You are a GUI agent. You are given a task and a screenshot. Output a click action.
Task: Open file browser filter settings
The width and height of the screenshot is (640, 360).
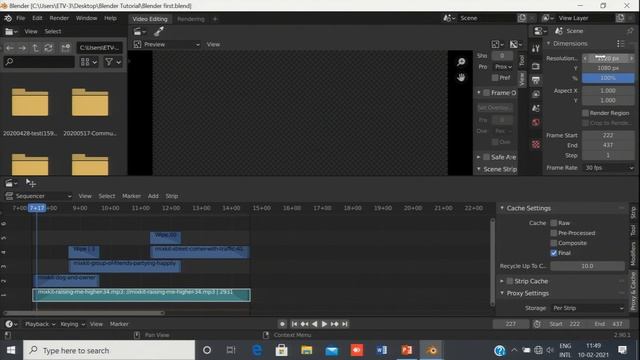[x=113, y=62]
